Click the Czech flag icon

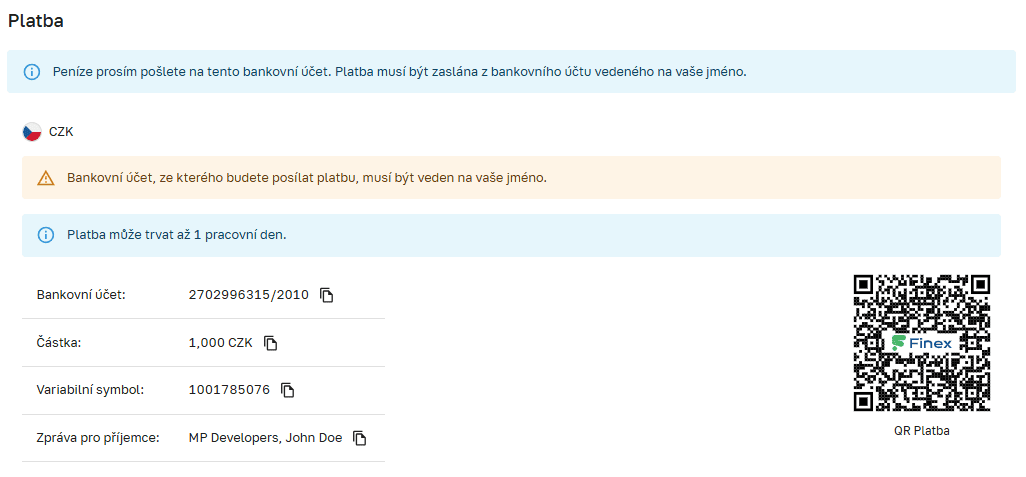(32, 132)
